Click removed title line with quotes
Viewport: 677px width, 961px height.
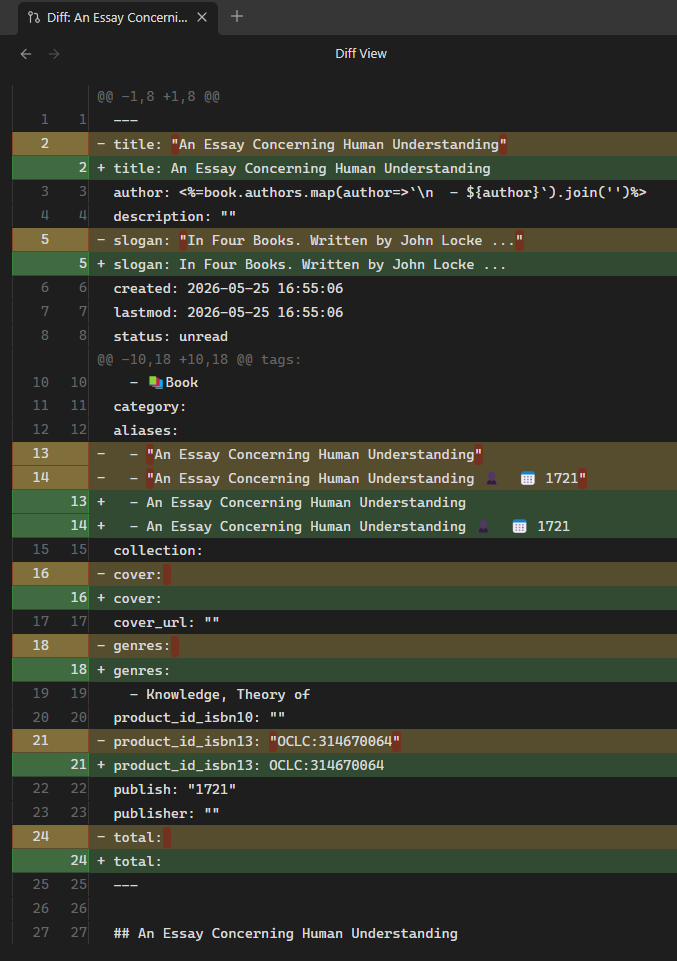tap(344, 144)
